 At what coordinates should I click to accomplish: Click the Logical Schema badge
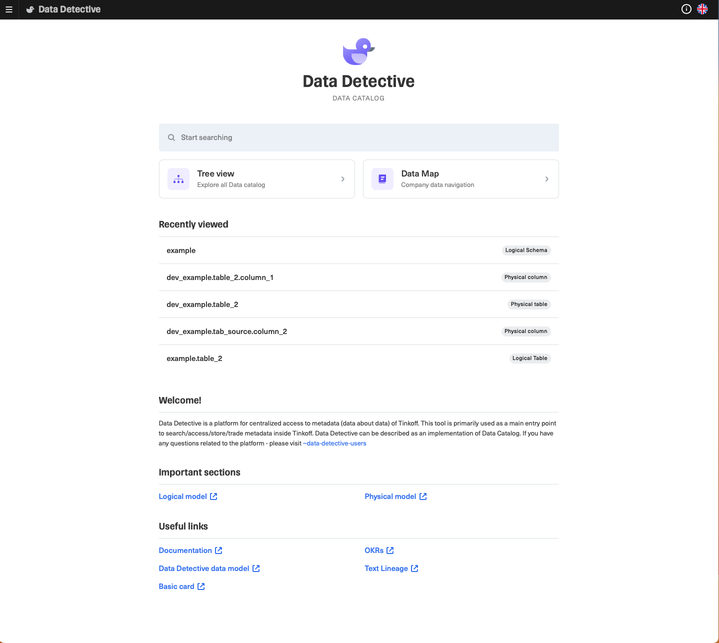click(526, 250)
